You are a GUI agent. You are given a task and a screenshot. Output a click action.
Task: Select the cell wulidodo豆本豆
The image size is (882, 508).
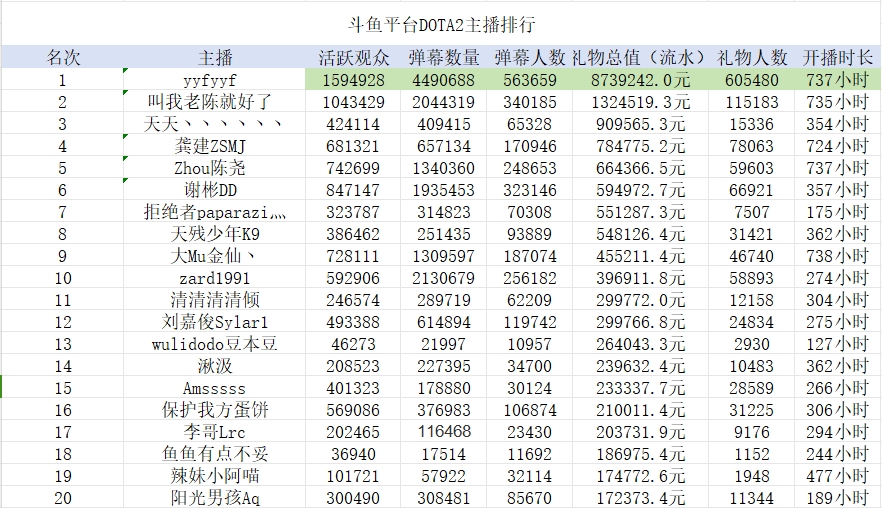[215, 344]
